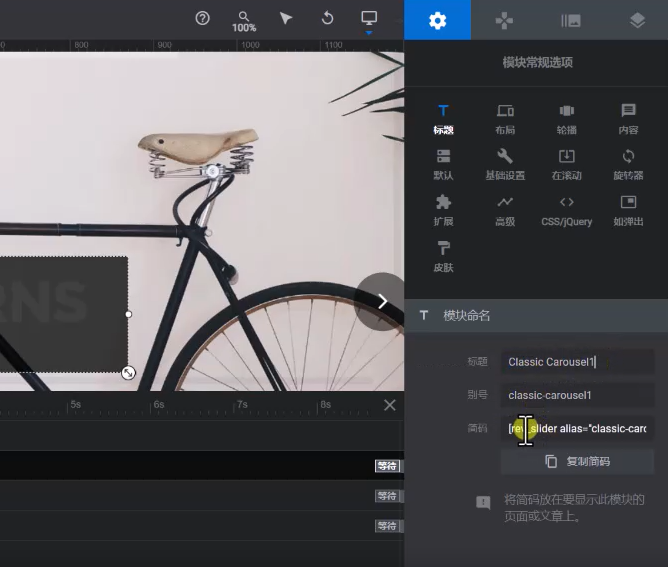Screen dimensions: 668x567
Task: Click the 6s mark on timeline ruler
Action: click(158, 404)
